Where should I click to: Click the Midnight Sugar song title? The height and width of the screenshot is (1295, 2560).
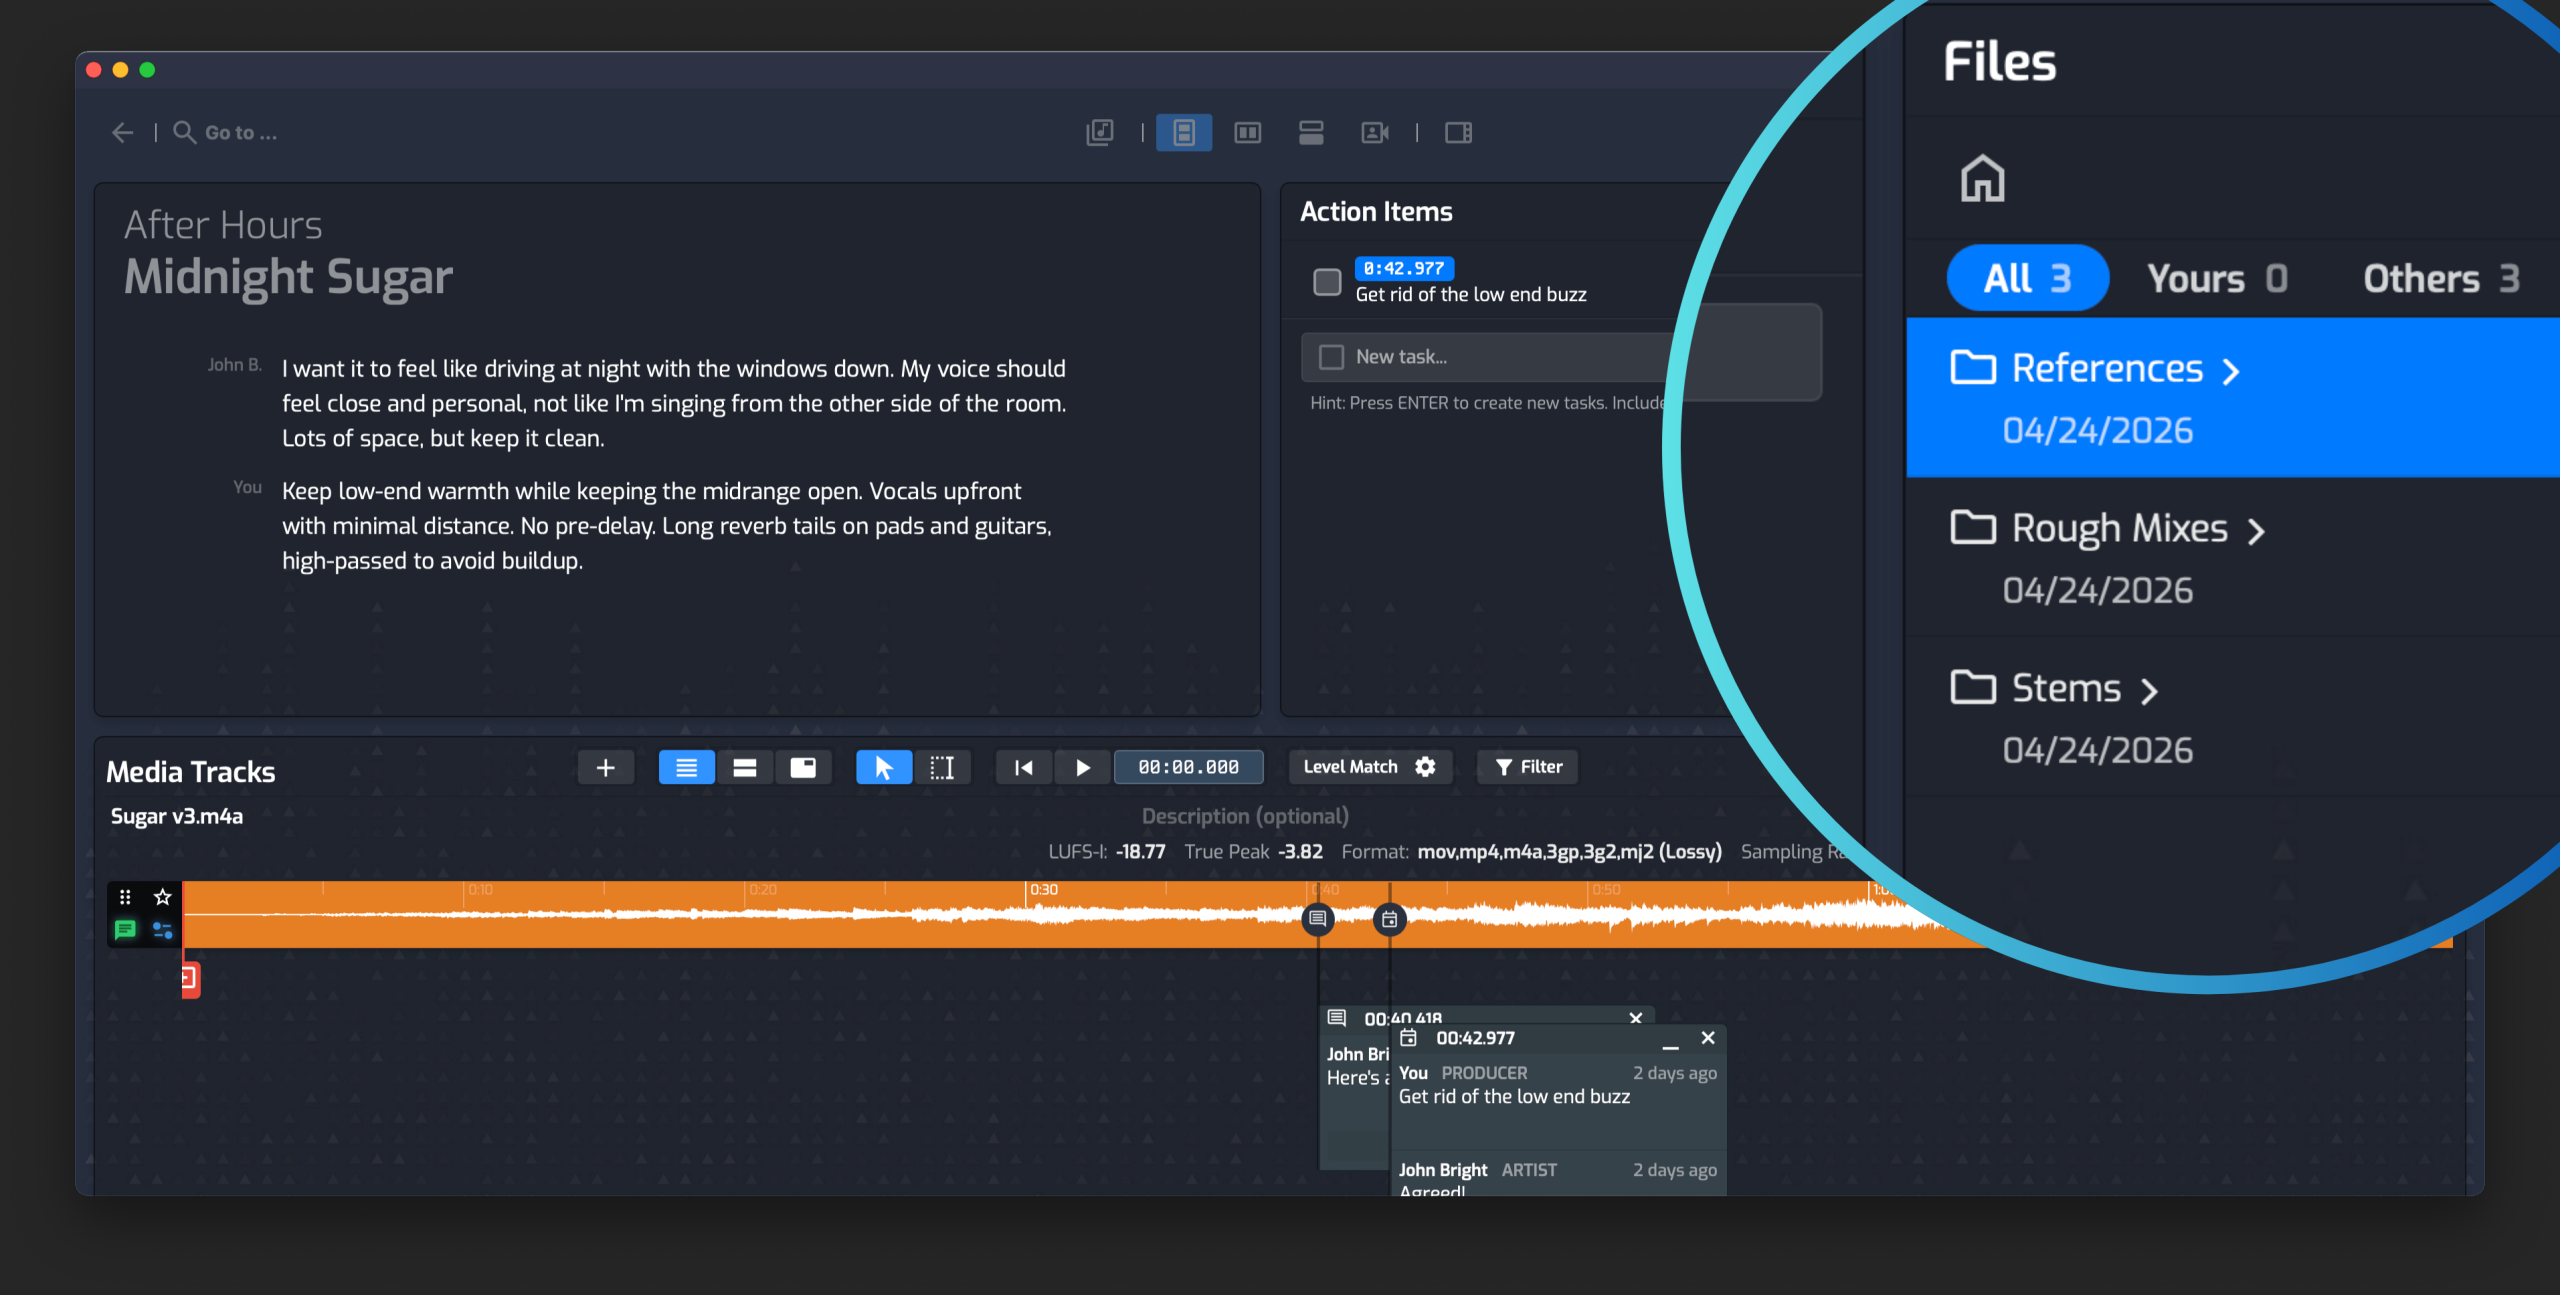(288, 277)
